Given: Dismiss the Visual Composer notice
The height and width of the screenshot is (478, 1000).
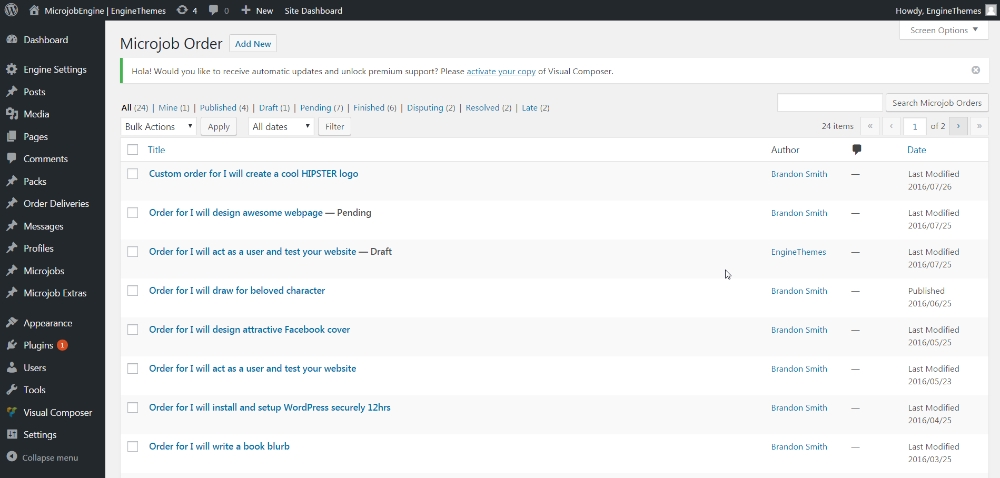Looking at the screenshot, I should pyautogui.click(x=975, y=71).
